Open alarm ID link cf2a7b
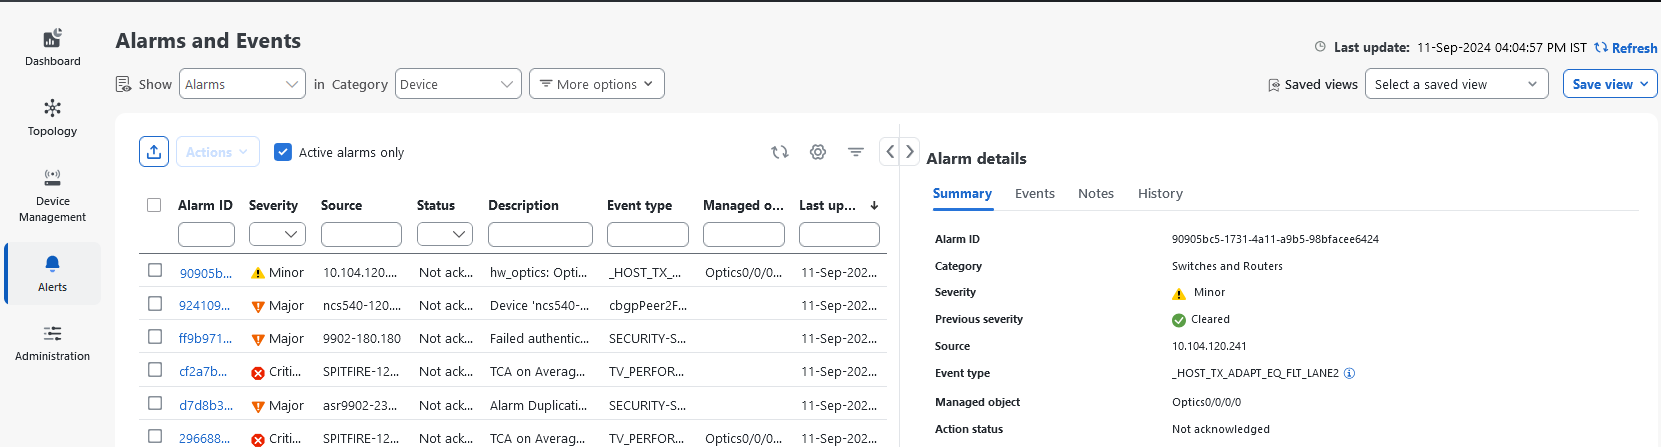 coord(203,372)
